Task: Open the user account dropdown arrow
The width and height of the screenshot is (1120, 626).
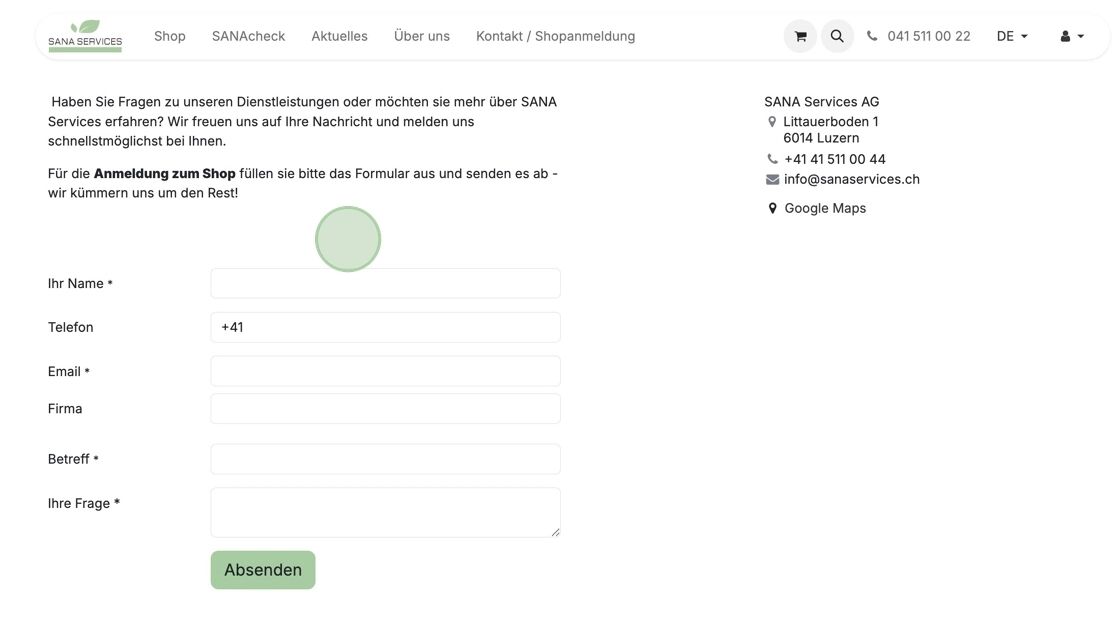Action: tap(1081, 36)
